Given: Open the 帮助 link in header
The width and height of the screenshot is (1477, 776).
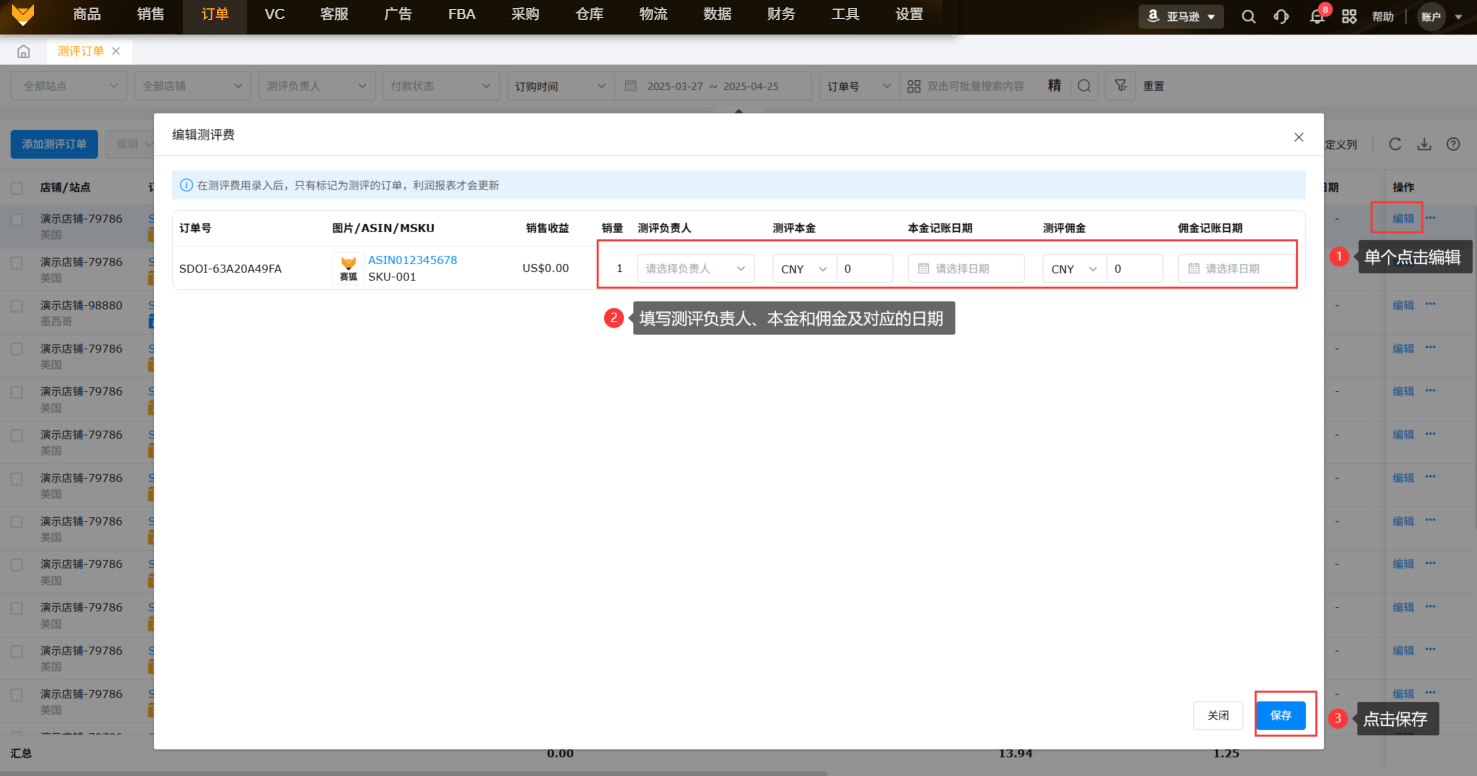Looking at the screenshot, I should 1383,17.
